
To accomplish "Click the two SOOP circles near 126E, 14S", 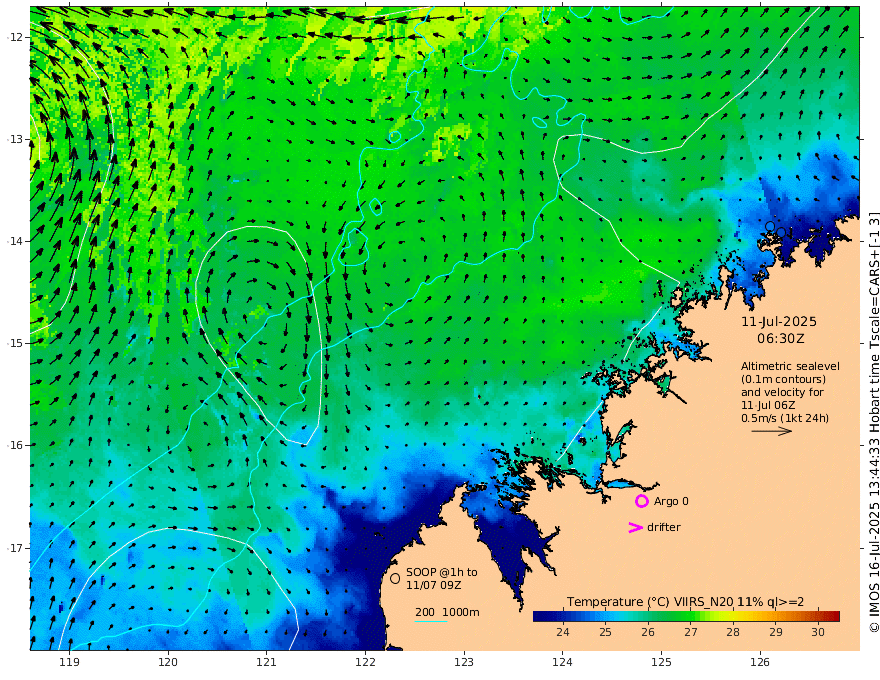I will [775, 229].
